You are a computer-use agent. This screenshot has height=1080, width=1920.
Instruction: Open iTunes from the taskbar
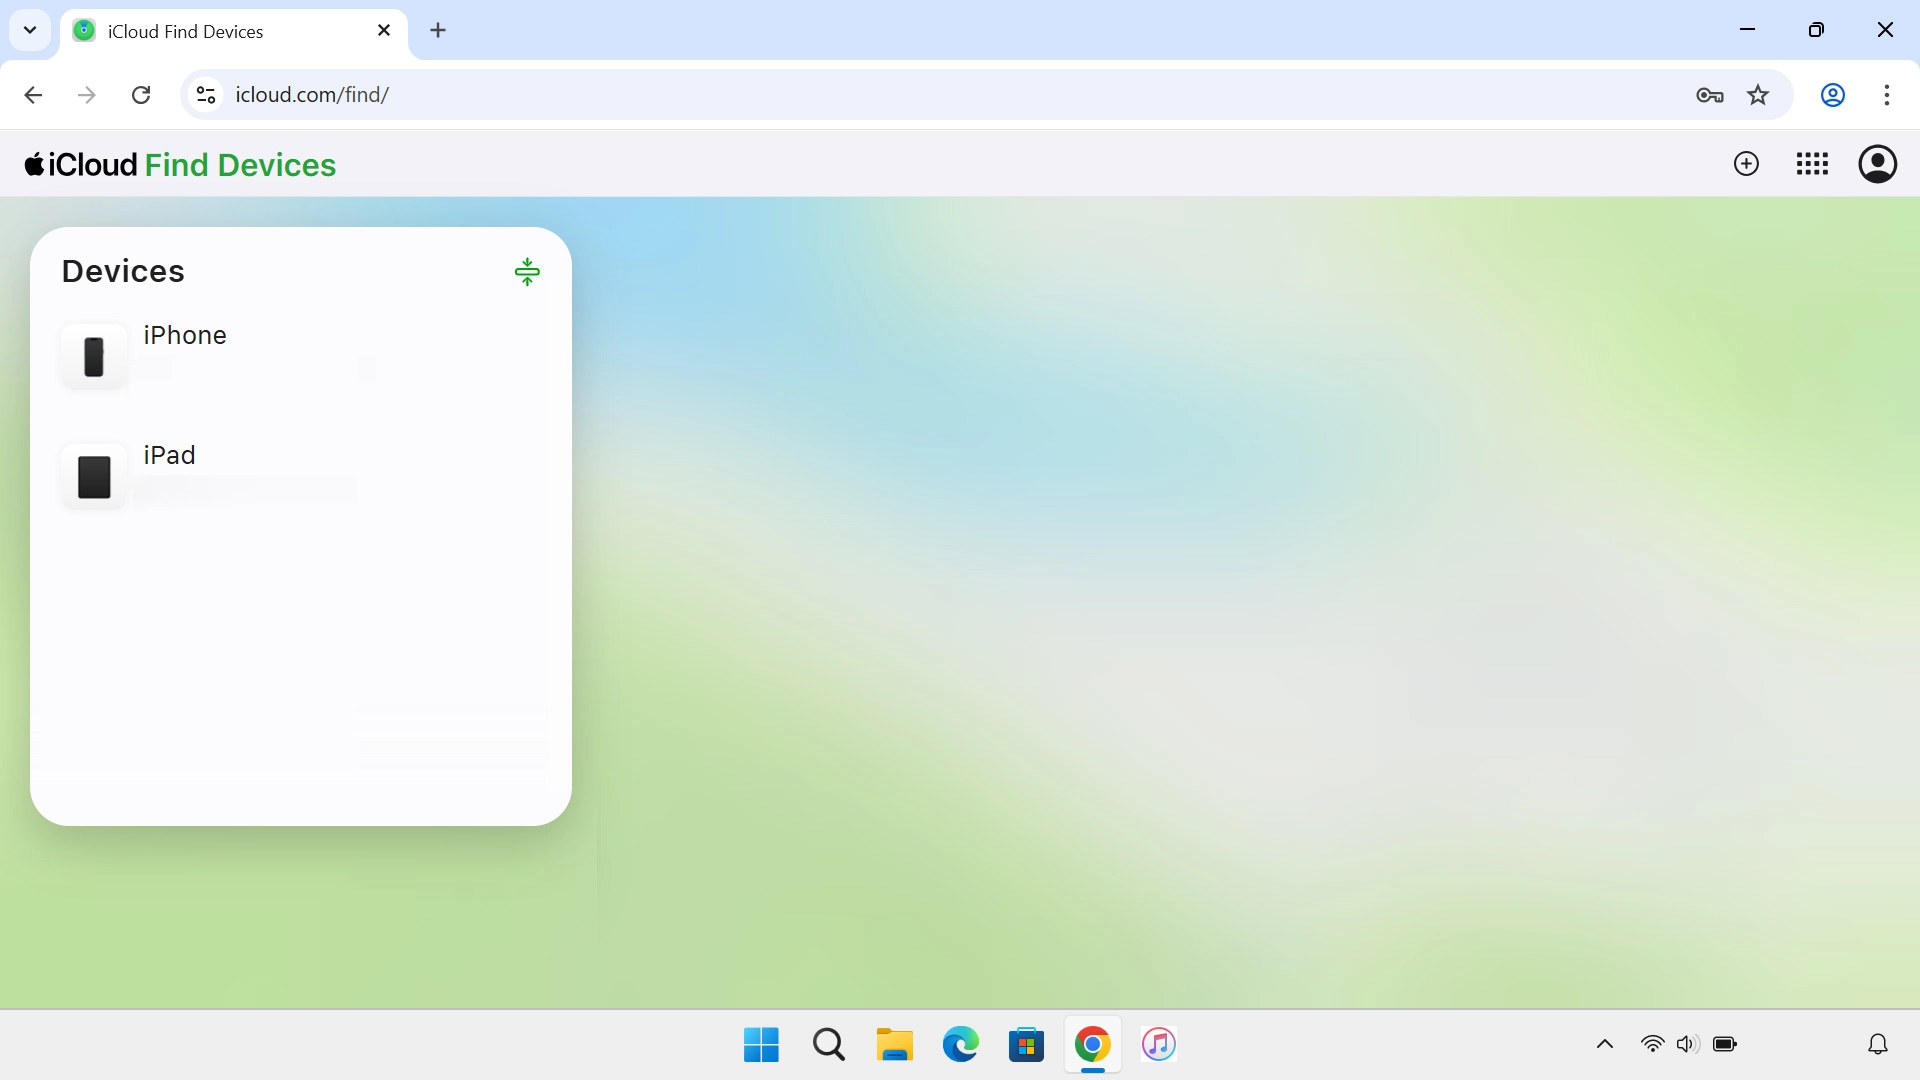(x=1158, y=1044)
